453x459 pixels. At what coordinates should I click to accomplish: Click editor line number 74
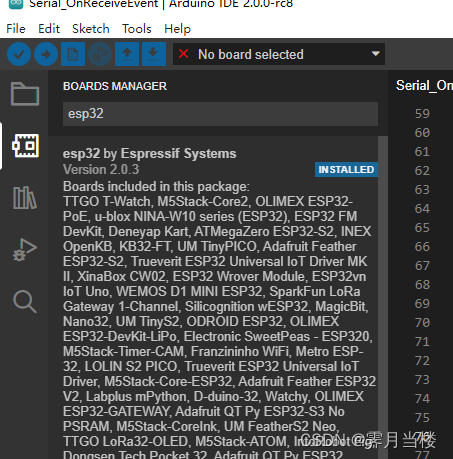422,399
